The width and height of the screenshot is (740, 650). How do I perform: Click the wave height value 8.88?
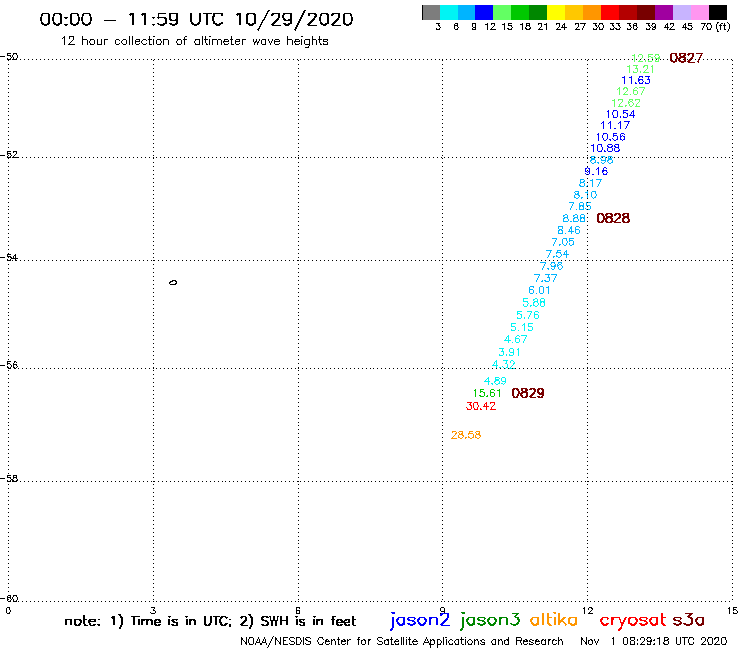574,218
